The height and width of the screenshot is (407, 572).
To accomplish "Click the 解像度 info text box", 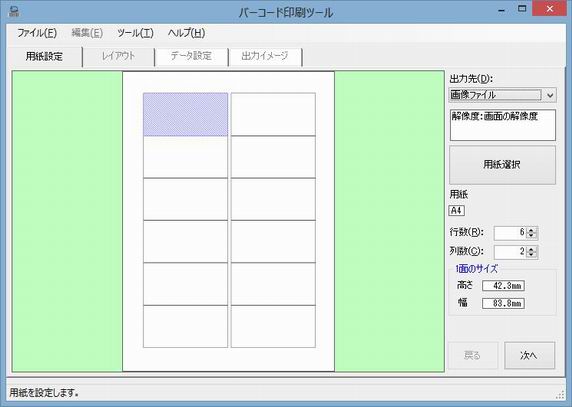I will coord(503,125).
